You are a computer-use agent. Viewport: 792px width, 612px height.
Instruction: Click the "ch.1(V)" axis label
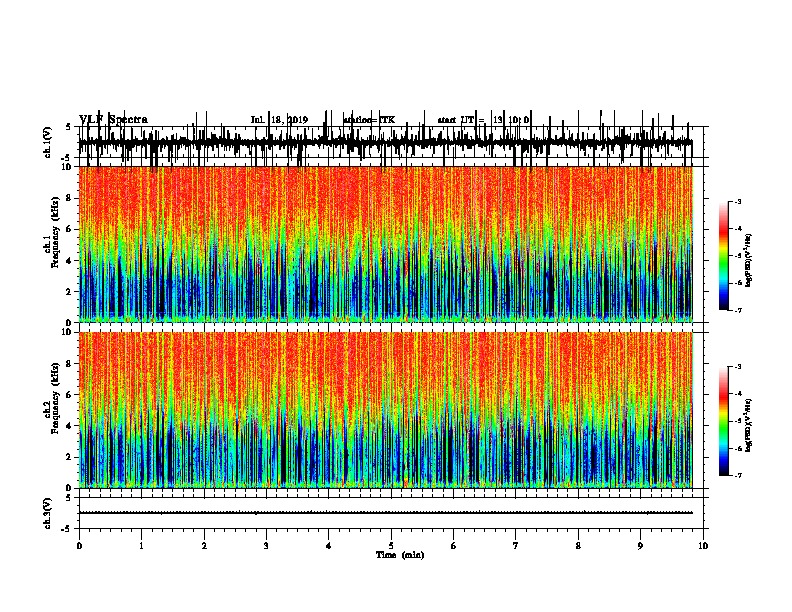(x=48, y=142)
